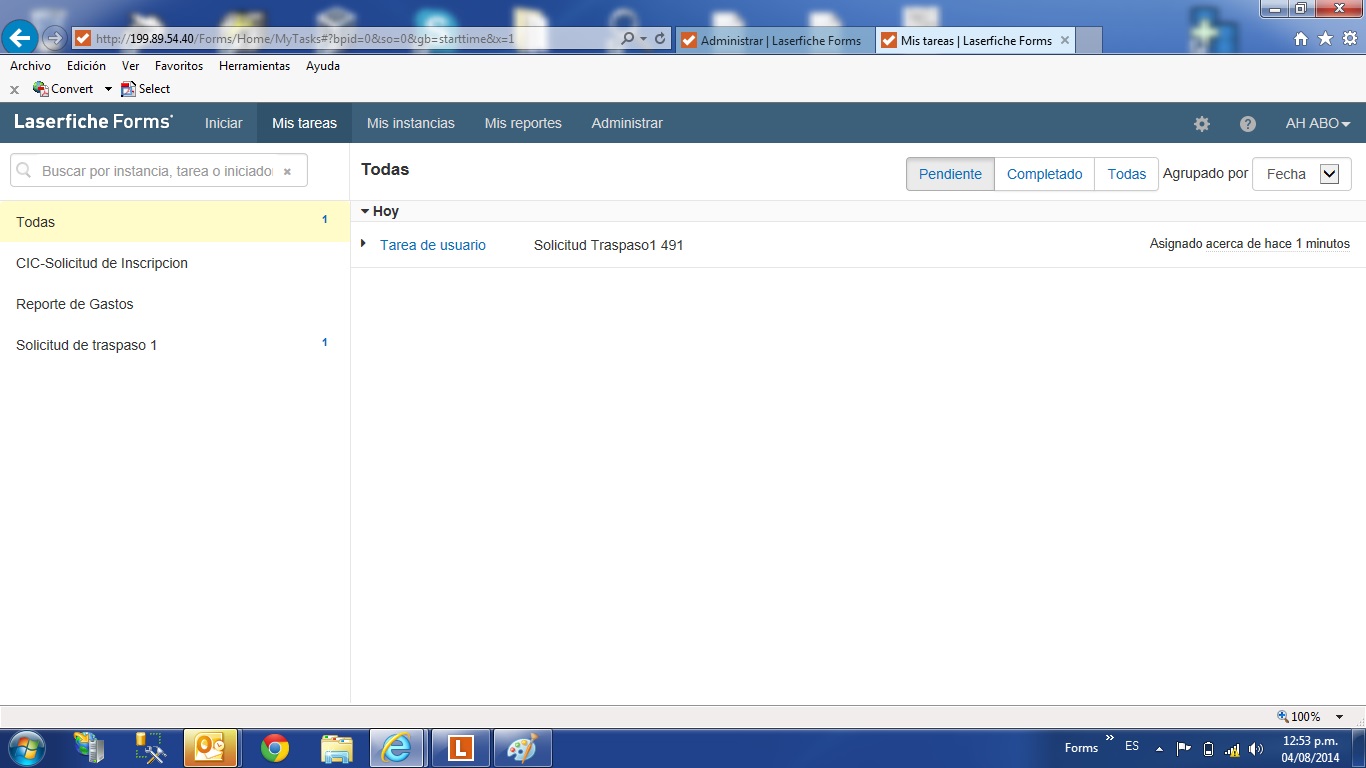Switch filter to Completado tasks
1366x768 pixels.
coord(1045,174)
